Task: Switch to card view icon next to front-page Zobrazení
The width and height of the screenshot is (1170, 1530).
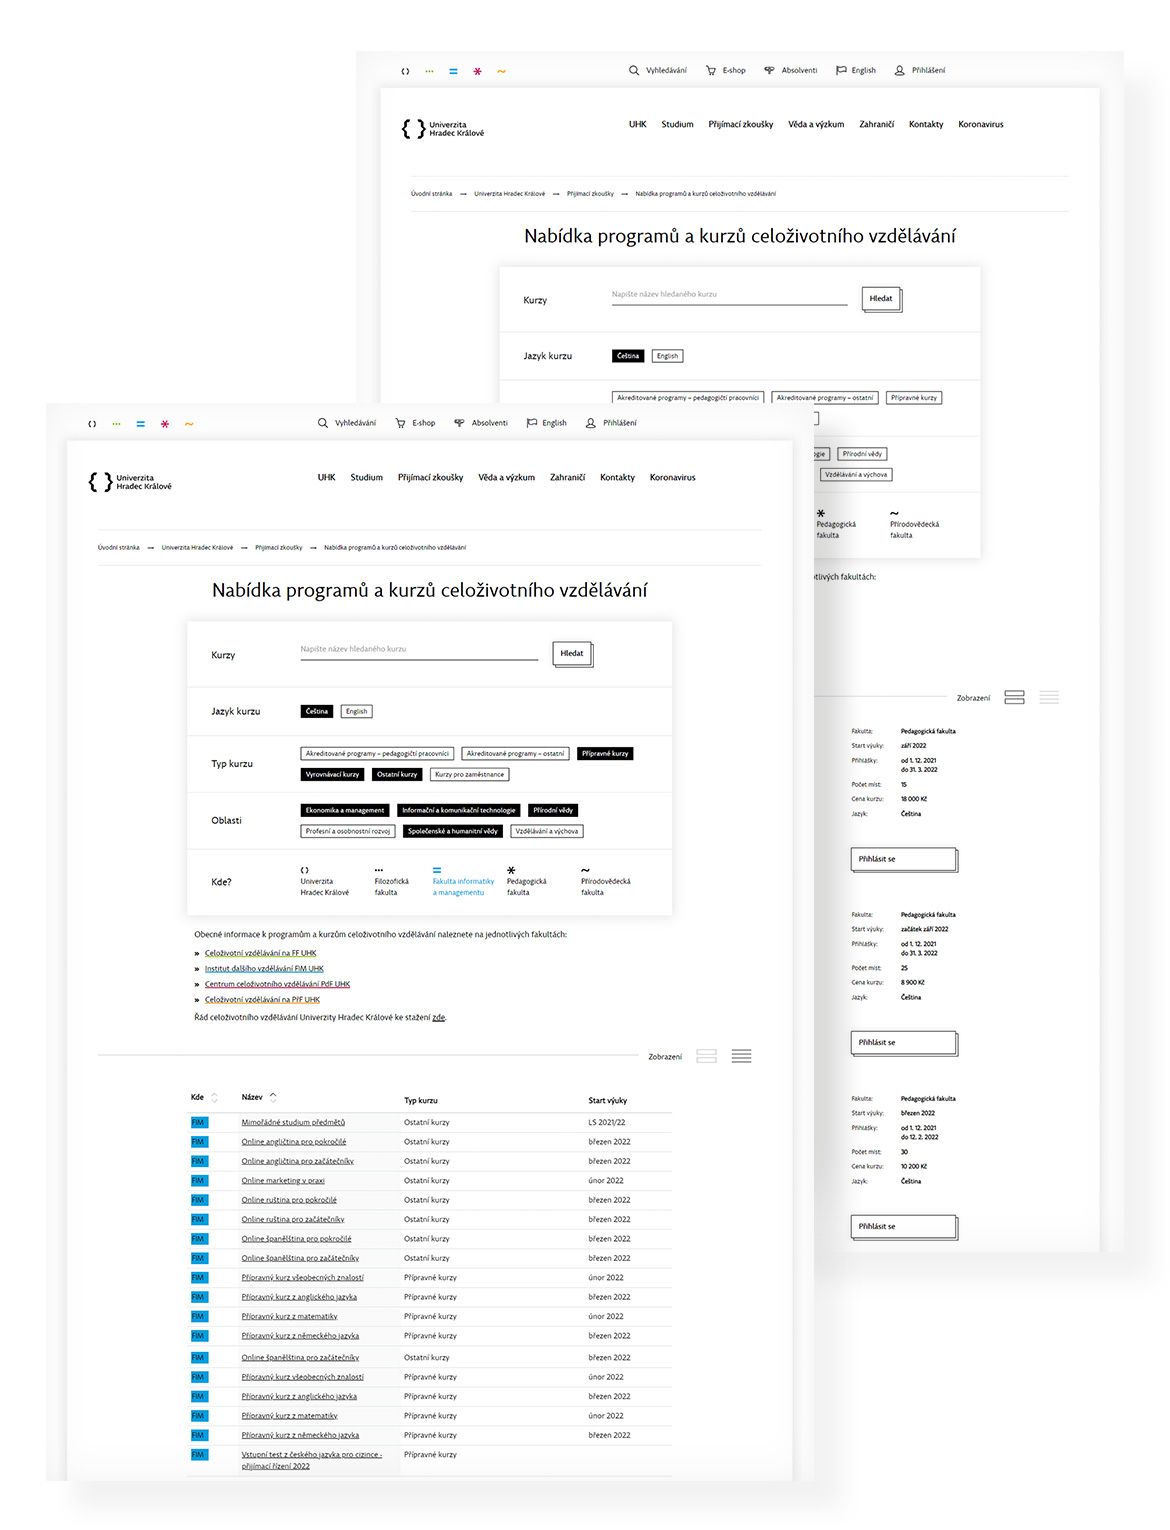Action: pyautogui.click(x=707, y=1056)
